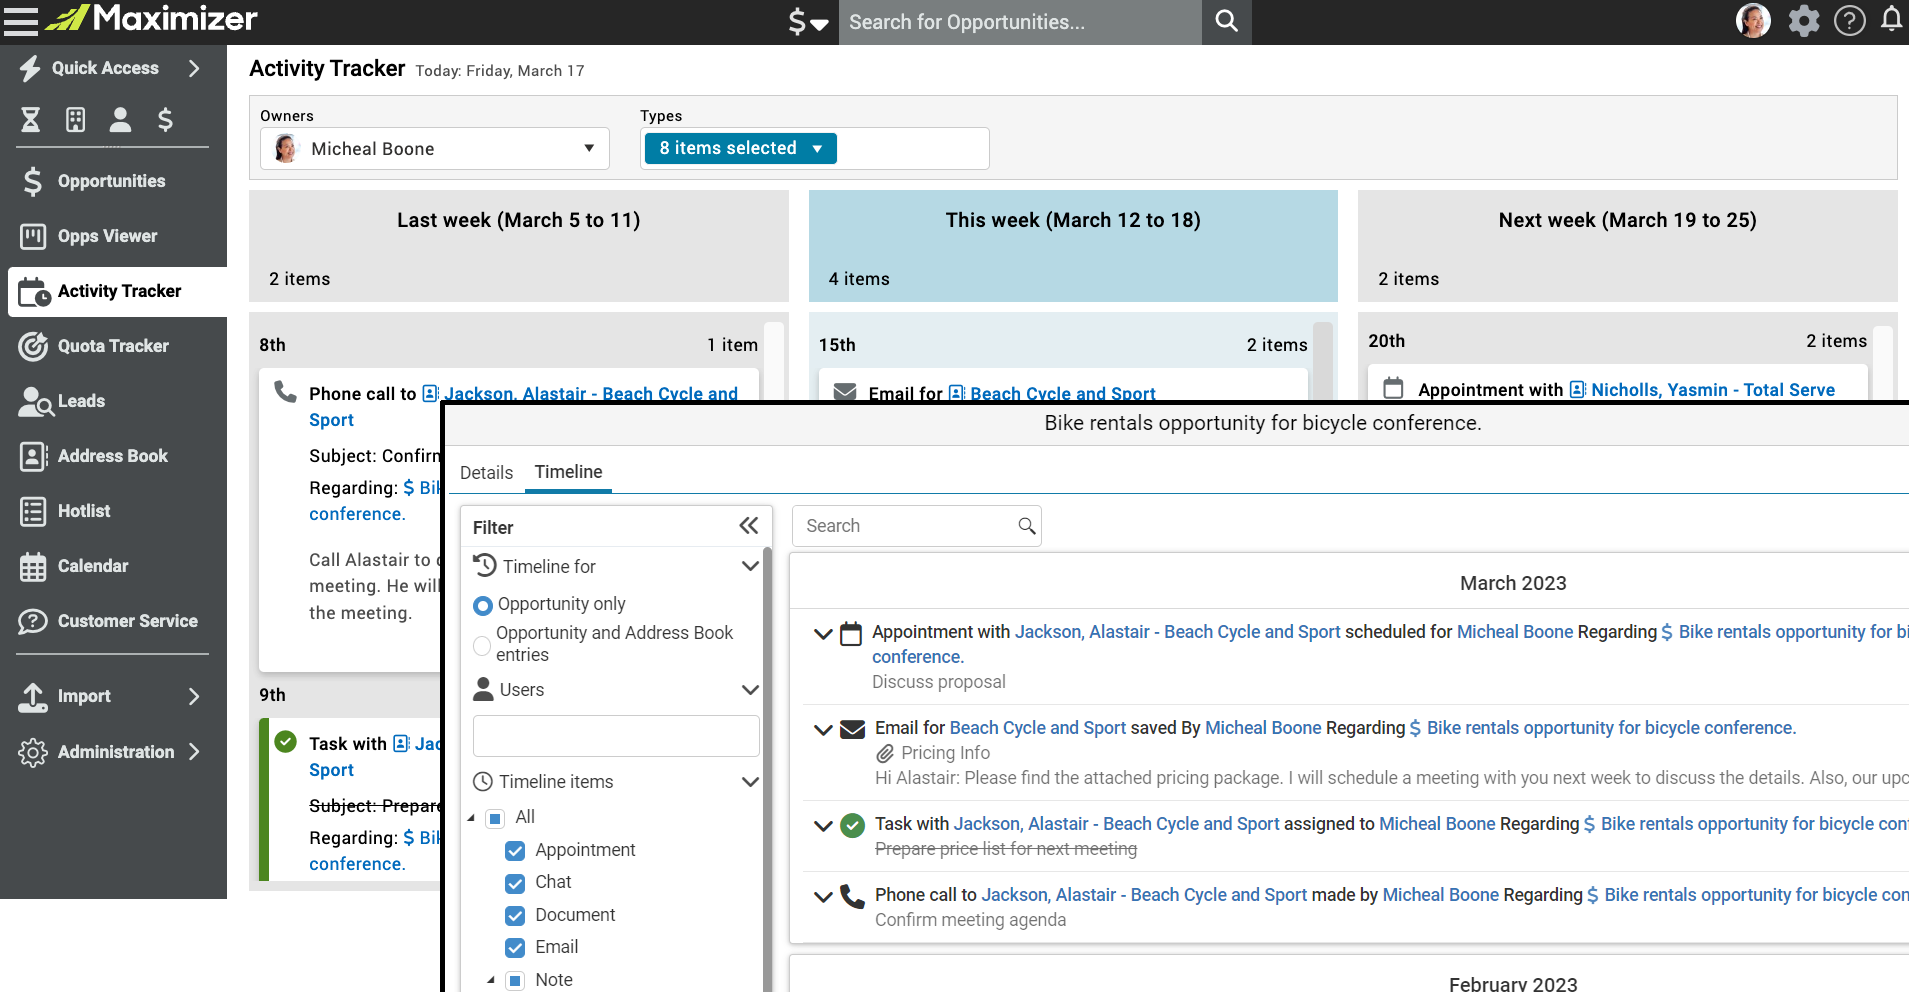1909x992 pixels.
Task: Uncheck the Appointment checkbox
Action: [x=515, y=851]
